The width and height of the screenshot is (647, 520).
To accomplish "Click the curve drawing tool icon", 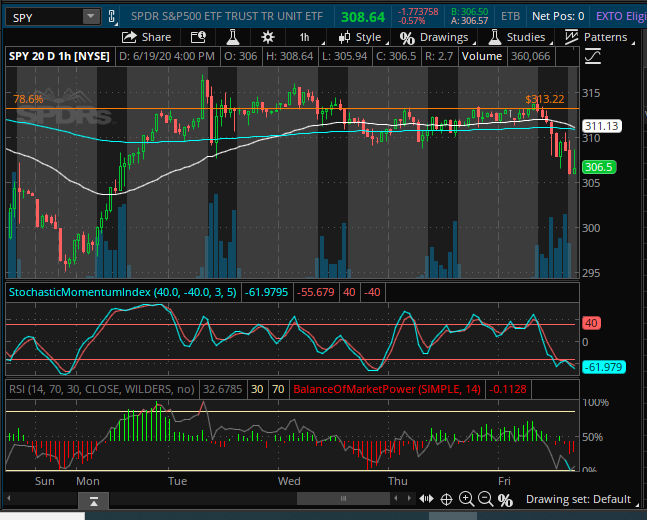I will point(593,56).
